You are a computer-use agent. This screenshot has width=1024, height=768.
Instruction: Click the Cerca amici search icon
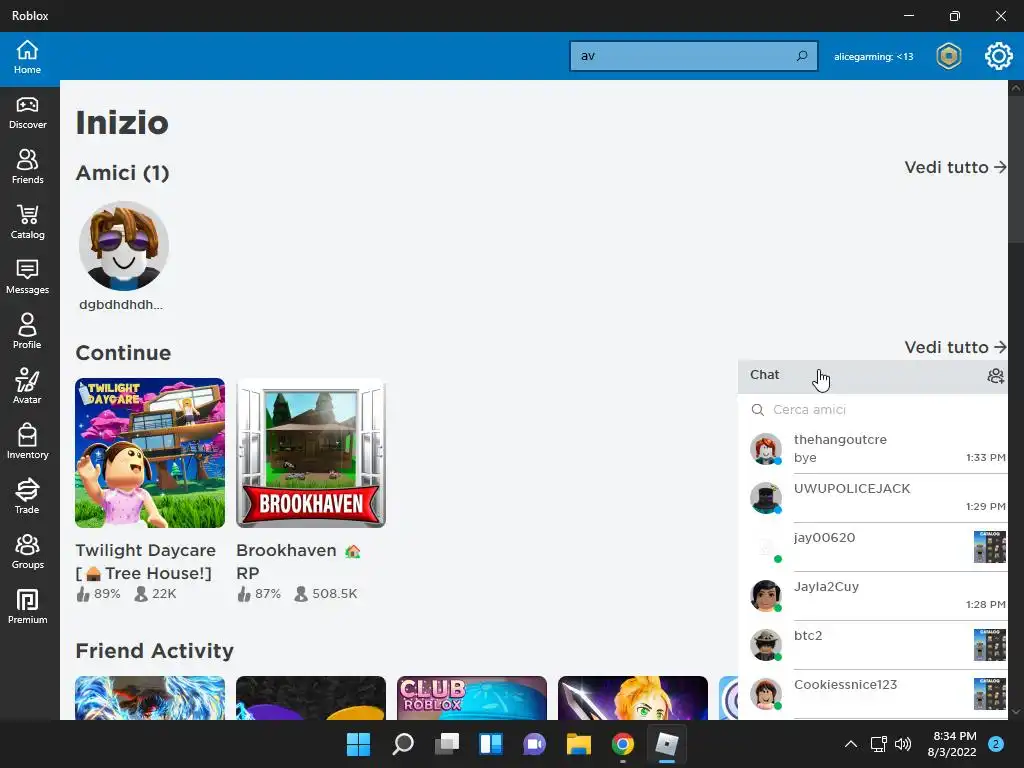758,409
